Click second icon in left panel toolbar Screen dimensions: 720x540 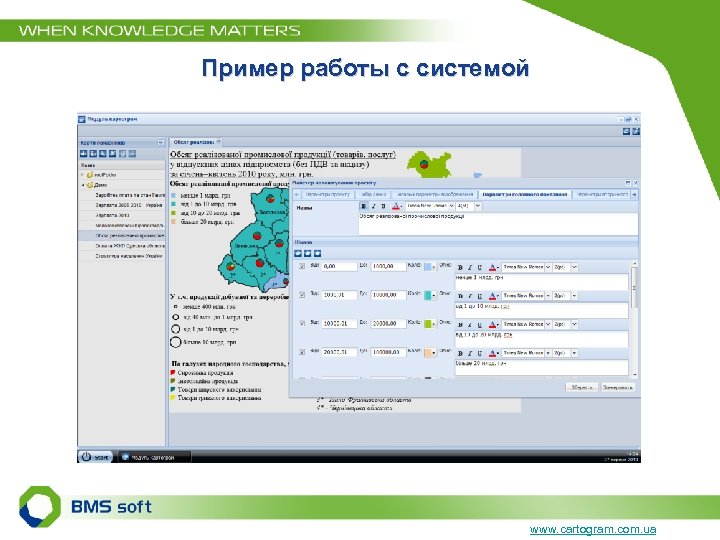point(93,154)
